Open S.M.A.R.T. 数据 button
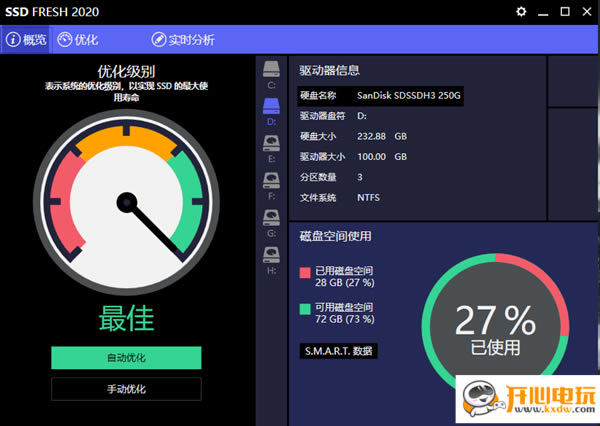Viewport: 600px width, 426px height. 339,351
